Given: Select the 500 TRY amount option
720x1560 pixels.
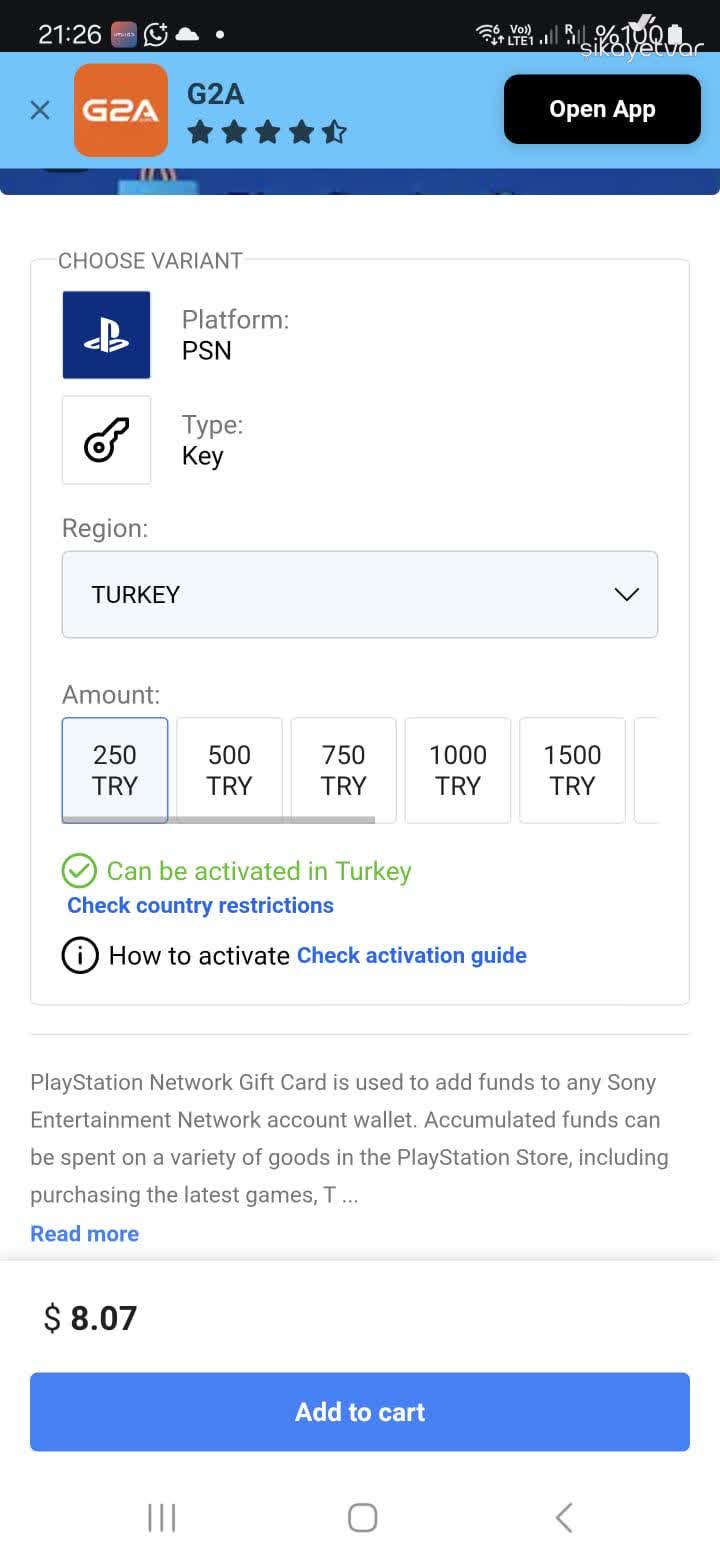Looking at the screenshot, I should (229, 770).
